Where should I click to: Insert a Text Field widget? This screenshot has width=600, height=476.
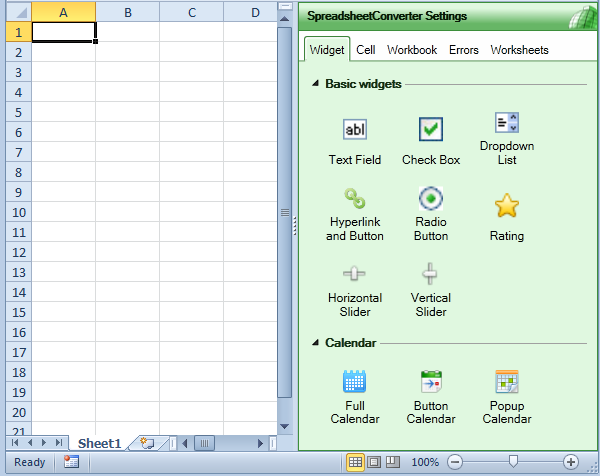(355, 142)
